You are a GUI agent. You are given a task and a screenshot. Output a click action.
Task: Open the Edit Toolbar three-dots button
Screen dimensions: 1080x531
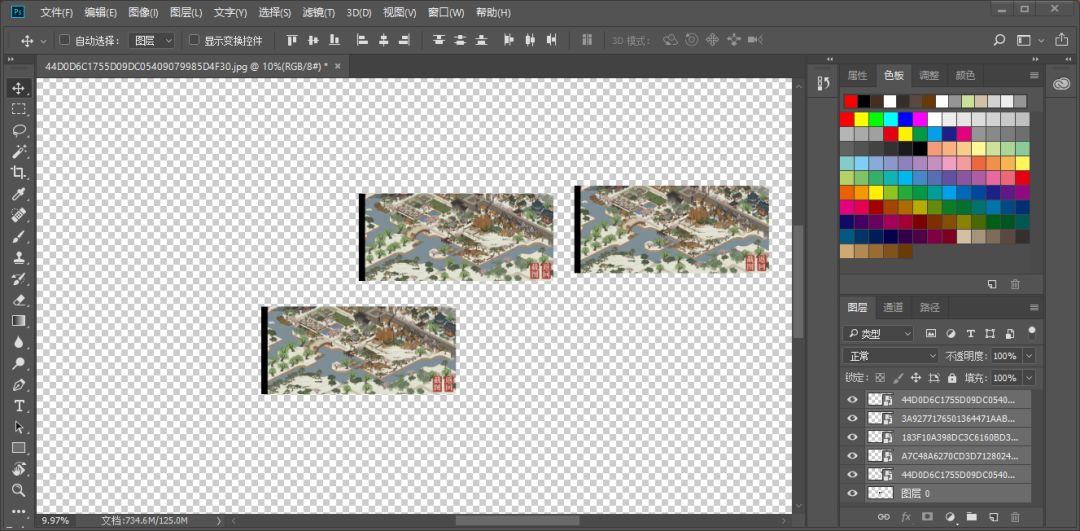[x=19, y=510]
